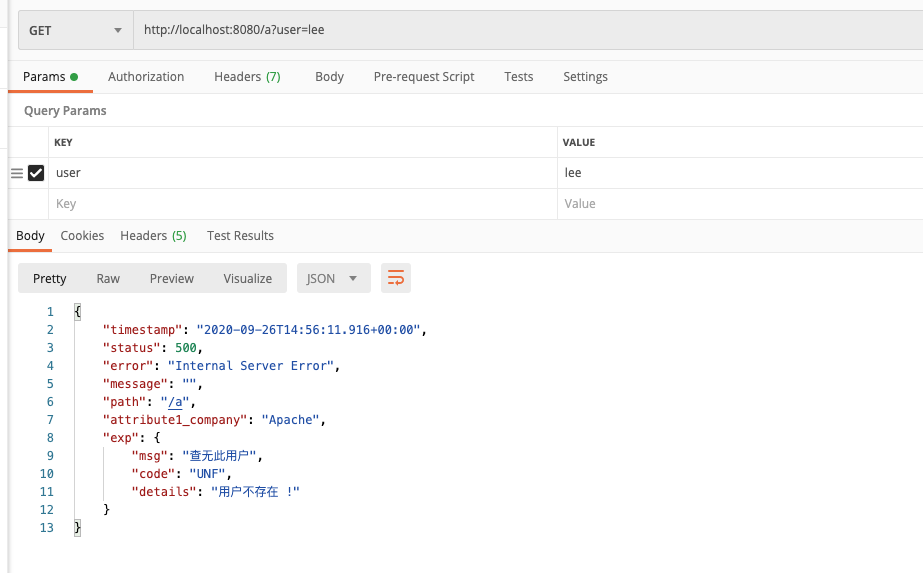923x573 pixels.
Task: Open the Pre-request Script tab
Action: point(424,77)
